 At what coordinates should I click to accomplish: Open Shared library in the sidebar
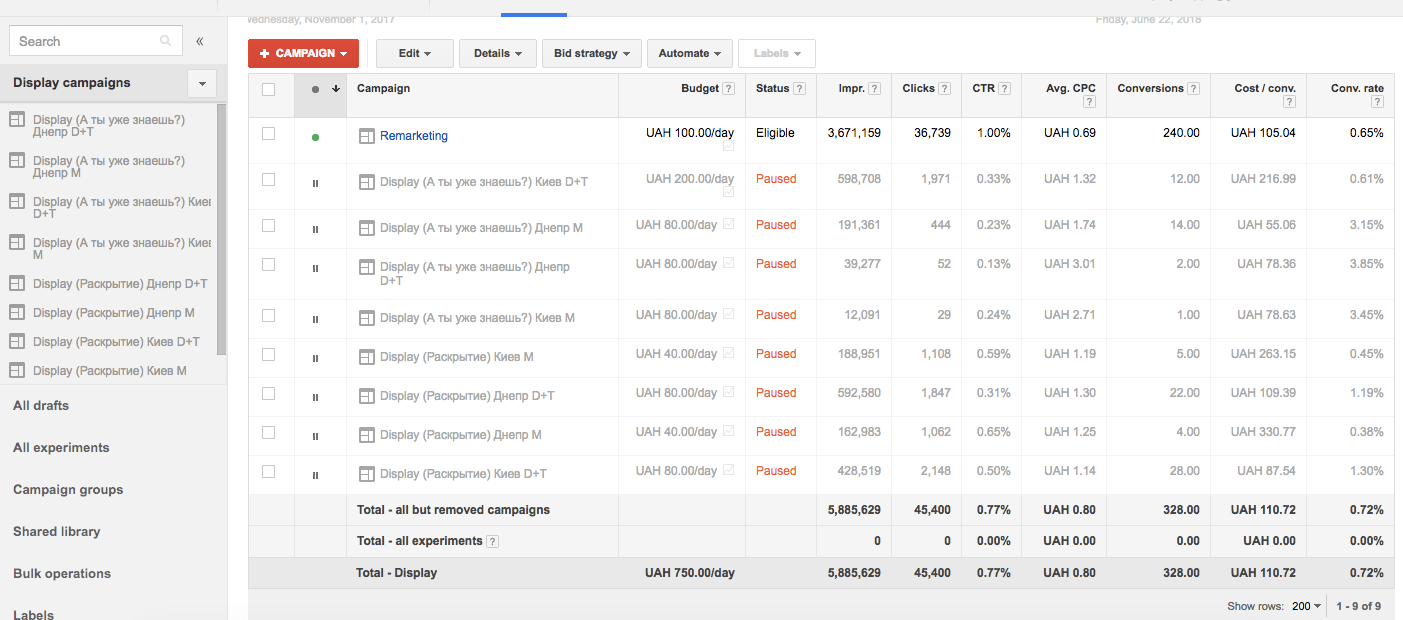57,531
